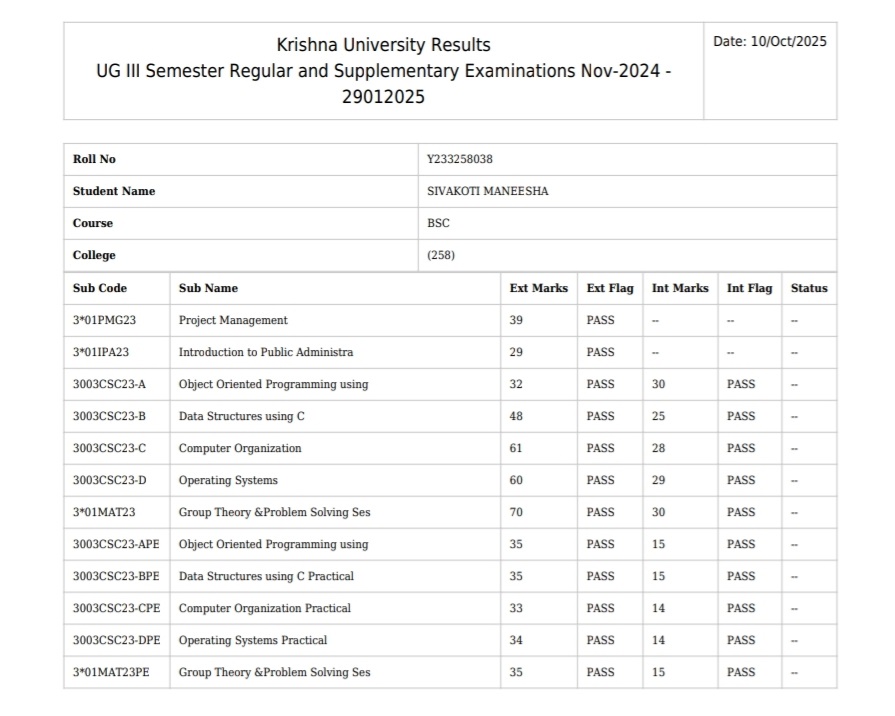The image size is (895, 716).
Task: Click Ext Marks 70 for Group Theory
Action: (x=516, y=512)
